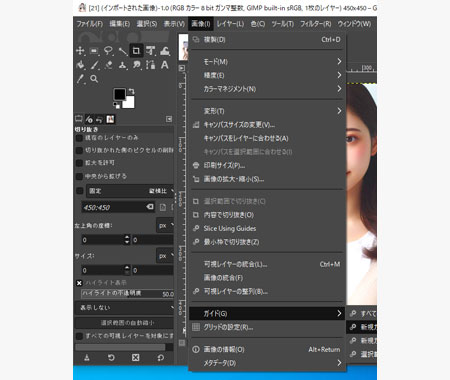Viewport: 450px width, 380px height.
Task: Expand the 変形(T) submenu
Action: 268,111
